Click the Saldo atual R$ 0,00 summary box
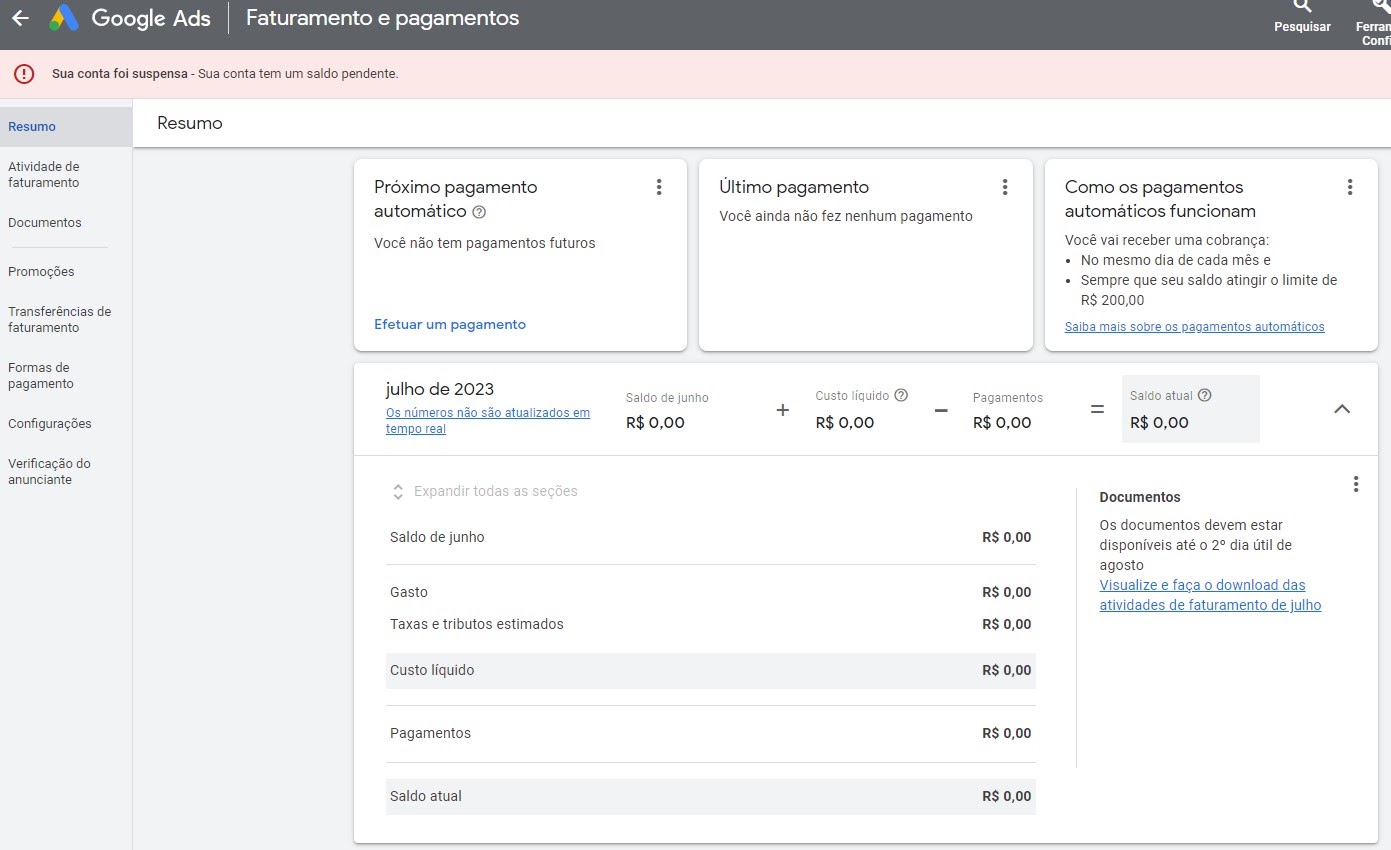 tap(1190, 409)
